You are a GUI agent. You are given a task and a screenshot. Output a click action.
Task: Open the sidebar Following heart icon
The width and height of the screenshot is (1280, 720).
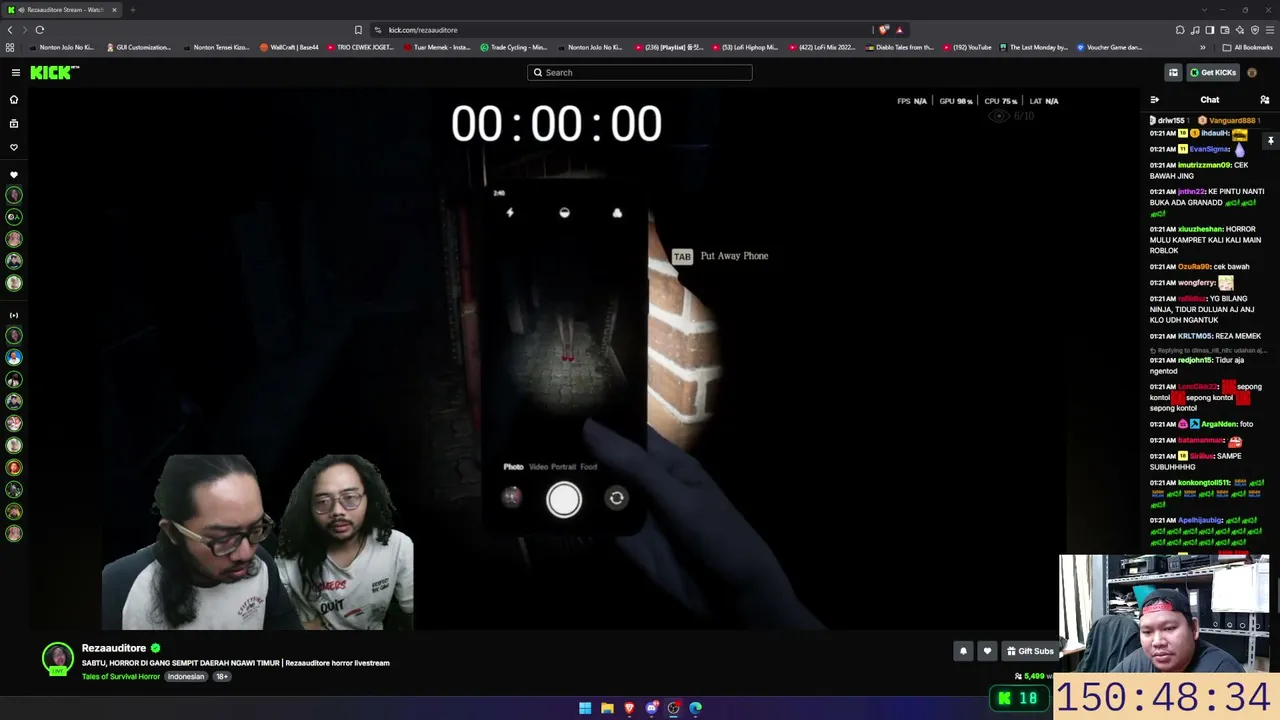click(x=14, y=147)
